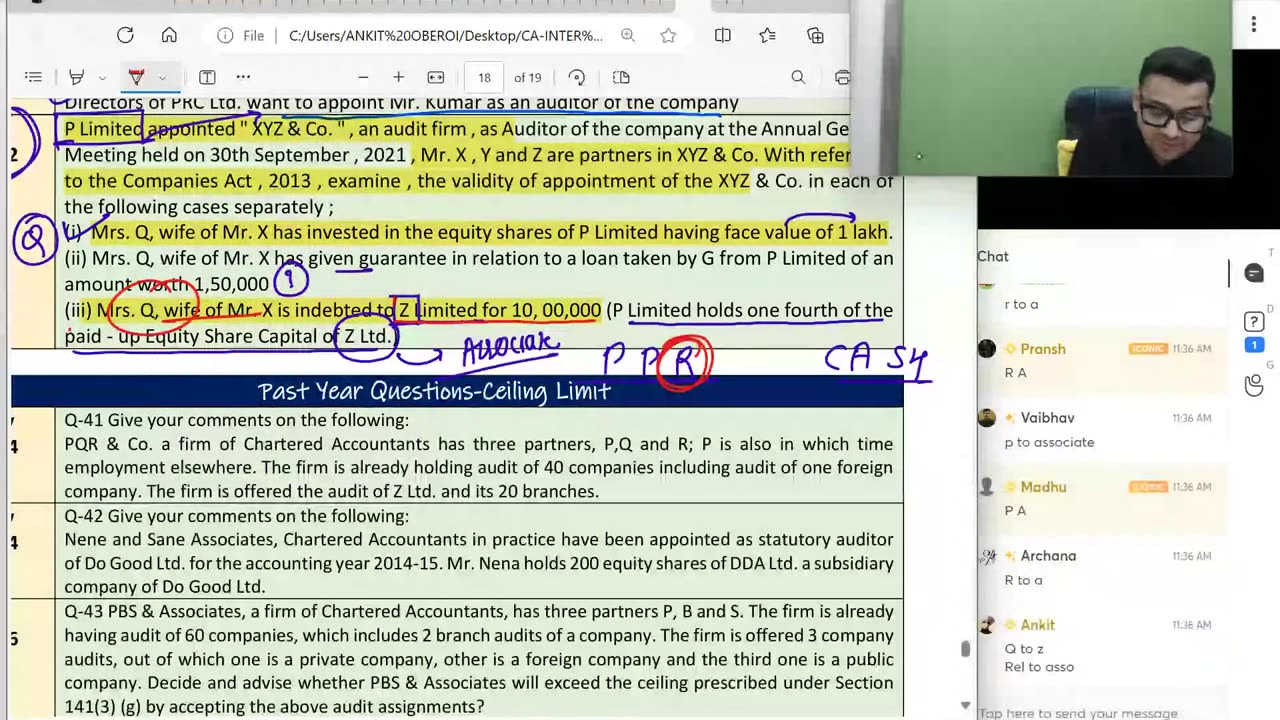Open more PDF tools ellipsis

(x=243, y=77)
